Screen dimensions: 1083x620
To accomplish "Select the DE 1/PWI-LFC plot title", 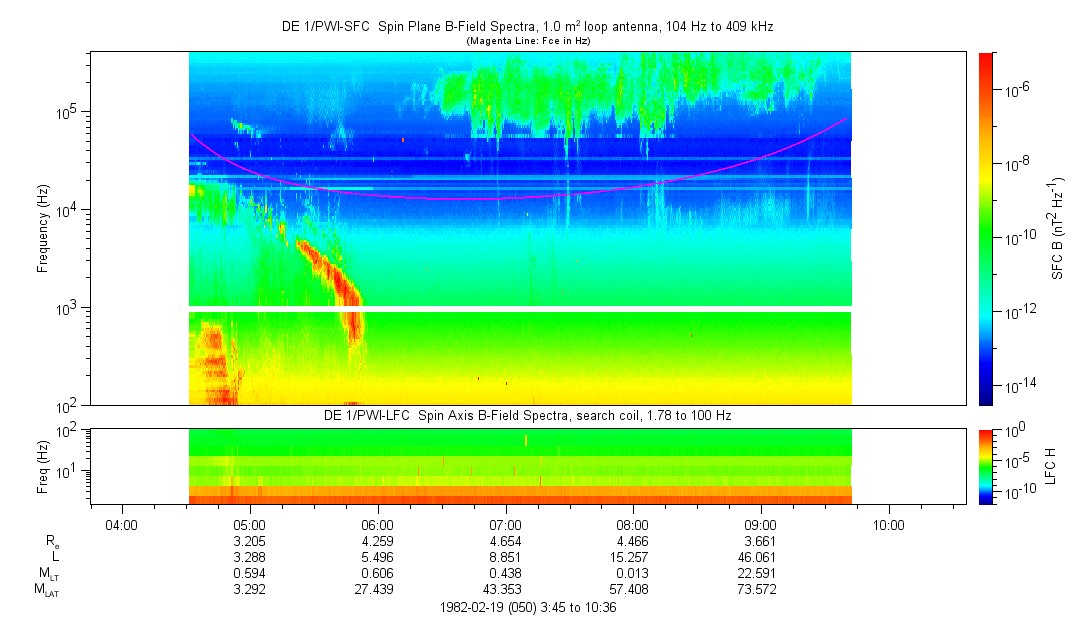I will (528, 416).
